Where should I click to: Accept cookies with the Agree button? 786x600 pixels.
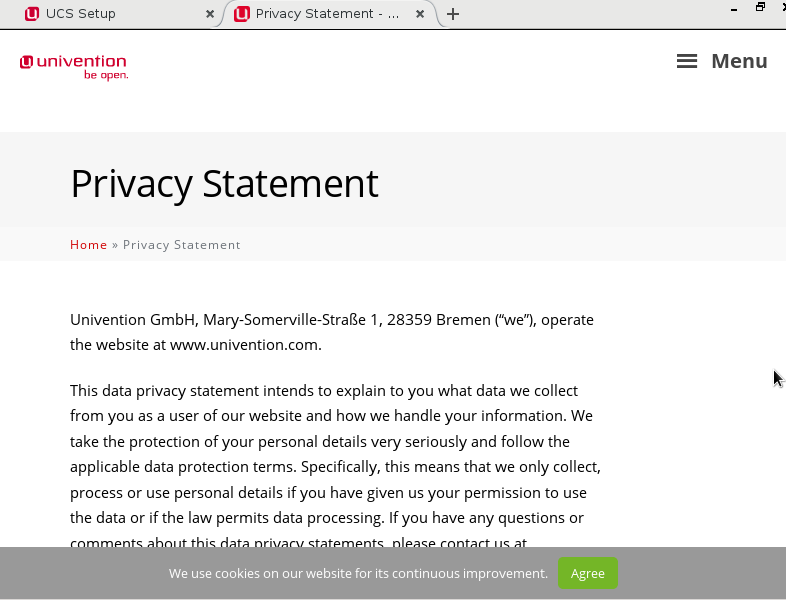coord(588,574)
